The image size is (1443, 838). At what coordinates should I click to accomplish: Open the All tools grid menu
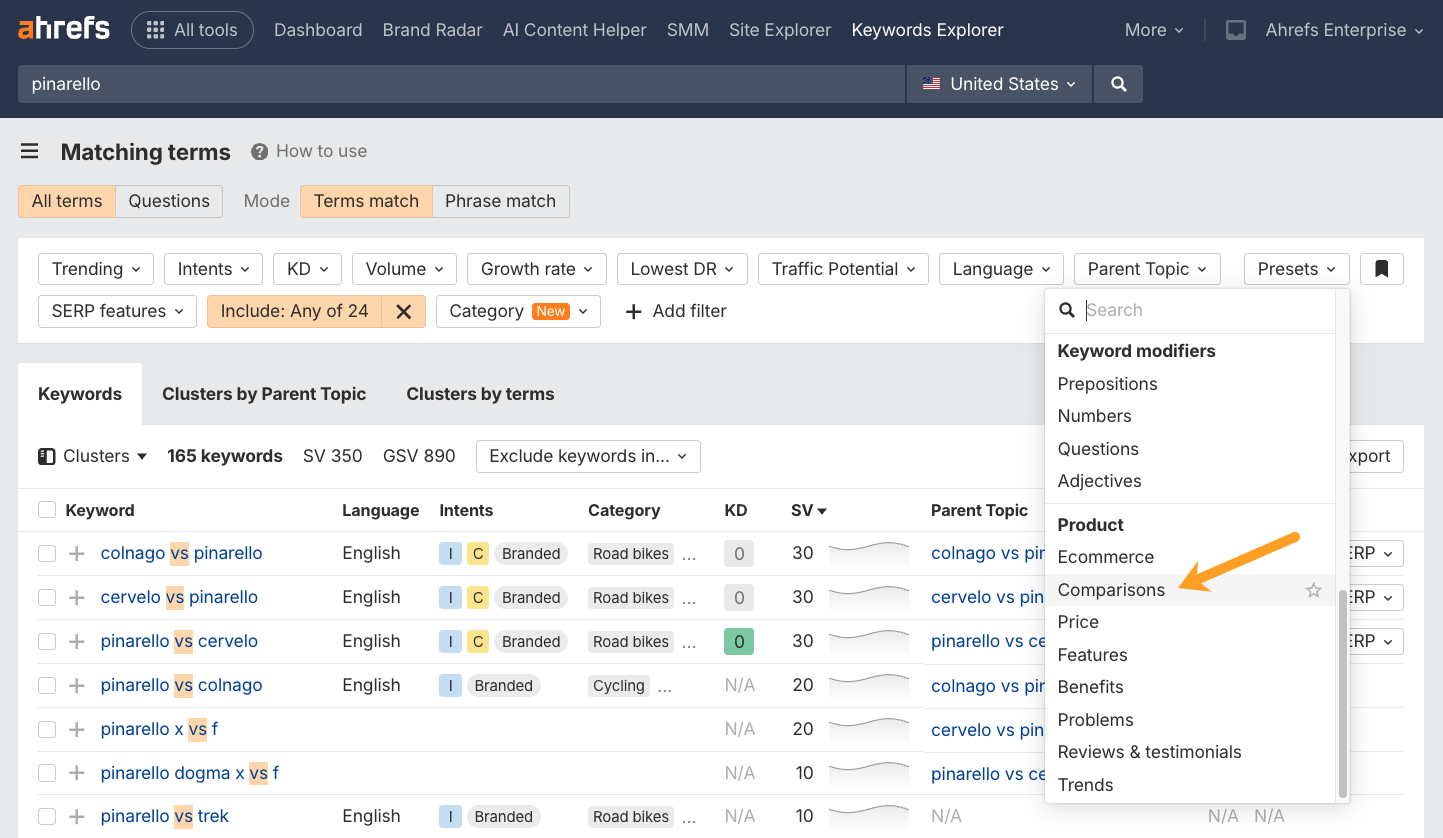(192, 30)
